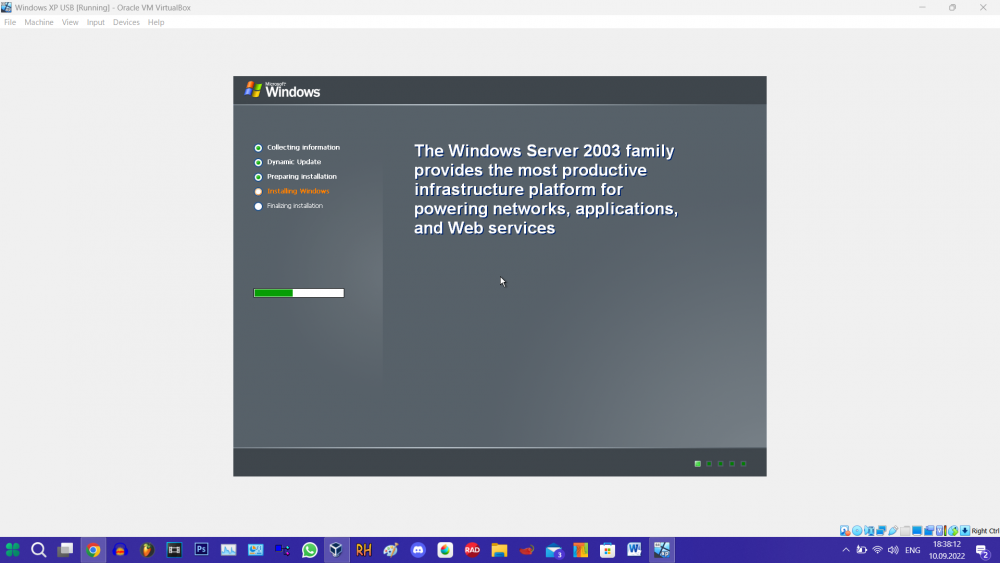1000x563 pixels.
Task: Open Discord from the taskbar
Action: tap(418, 550)
